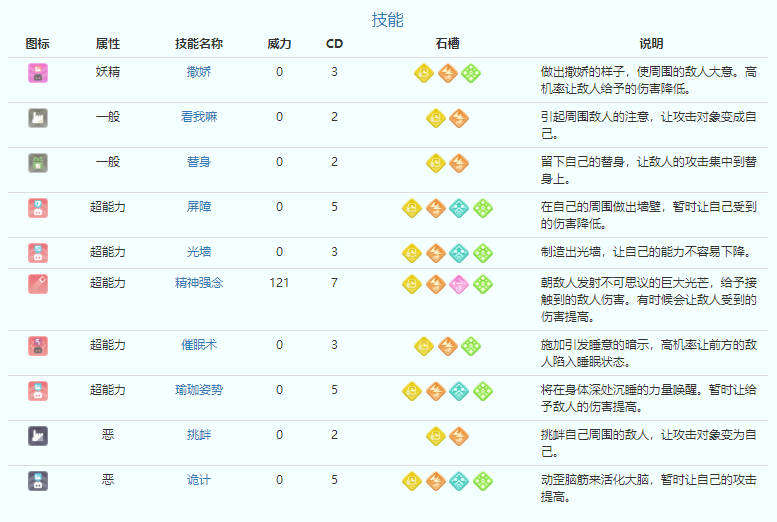Select the 催眠术 skill icon
Screen dimensions: 777x522
click(x=38, y=346)
